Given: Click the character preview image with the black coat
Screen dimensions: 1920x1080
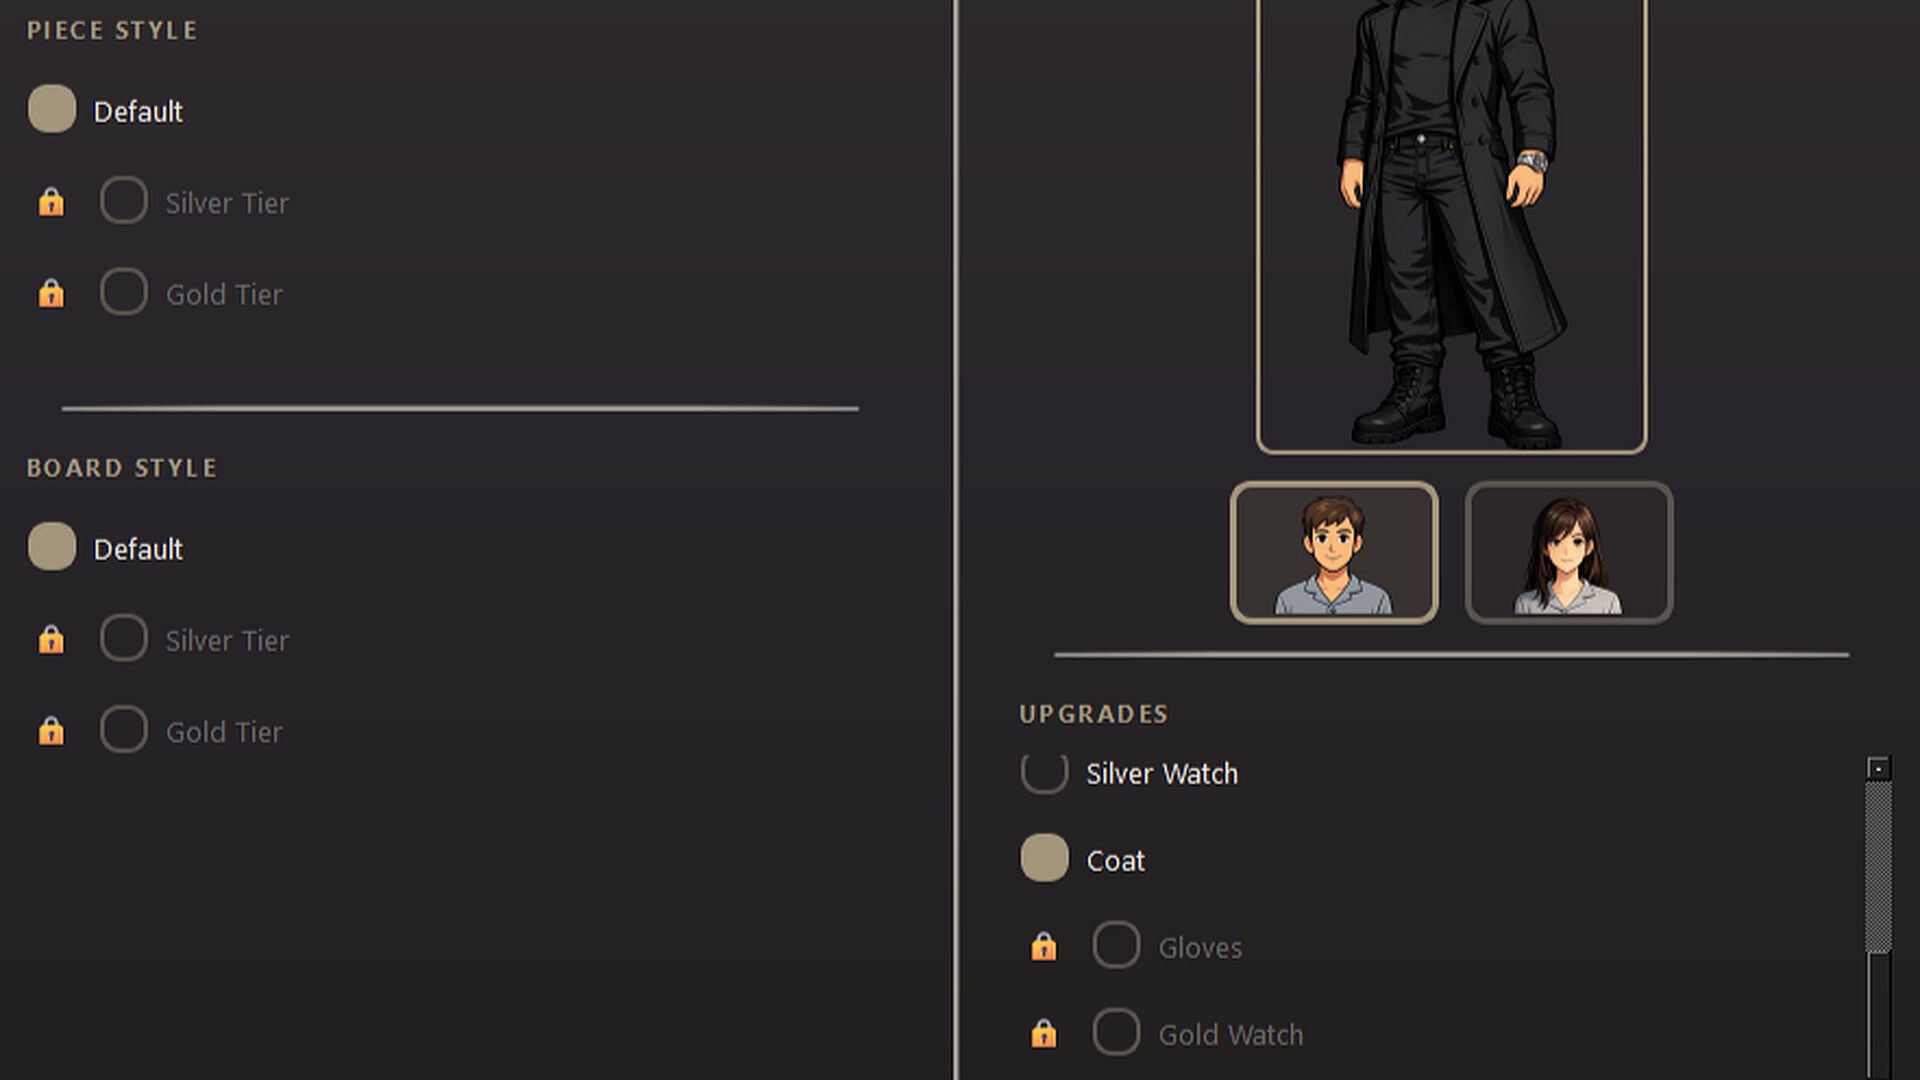Looking at the screenshot, I should tap(1451, 225).
